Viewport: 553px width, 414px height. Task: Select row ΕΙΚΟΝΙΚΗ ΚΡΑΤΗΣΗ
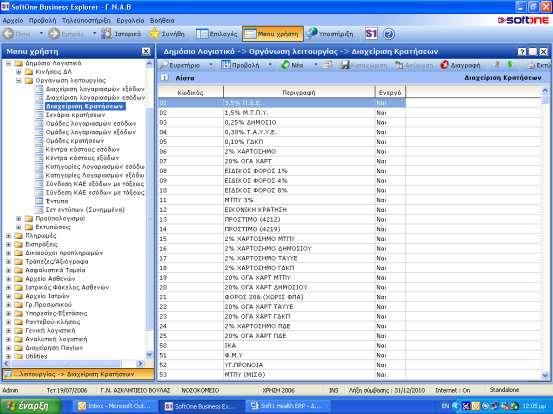click(x=282, y=210)
